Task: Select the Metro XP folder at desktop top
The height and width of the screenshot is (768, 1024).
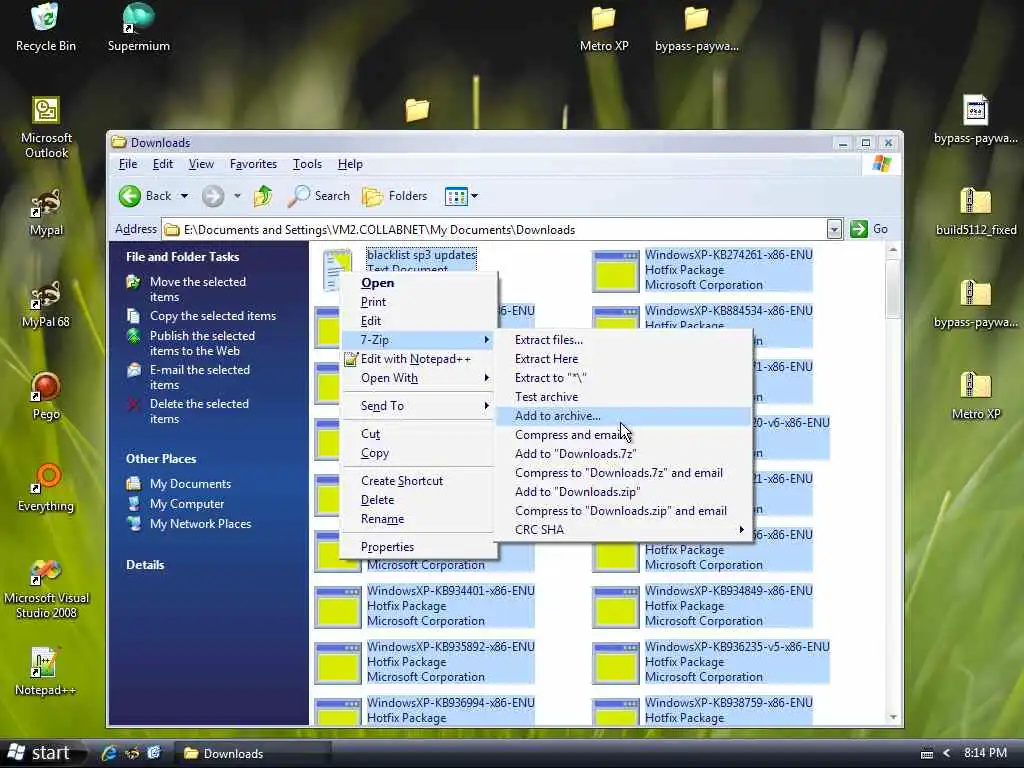Action: tap(604, 29)
